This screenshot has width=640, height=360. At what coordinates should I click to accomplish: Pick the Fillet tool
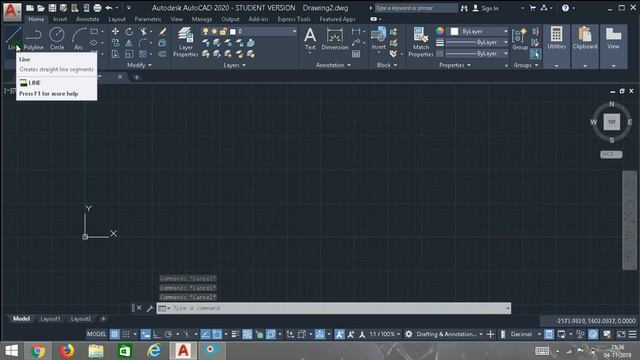tap(143, 43)
